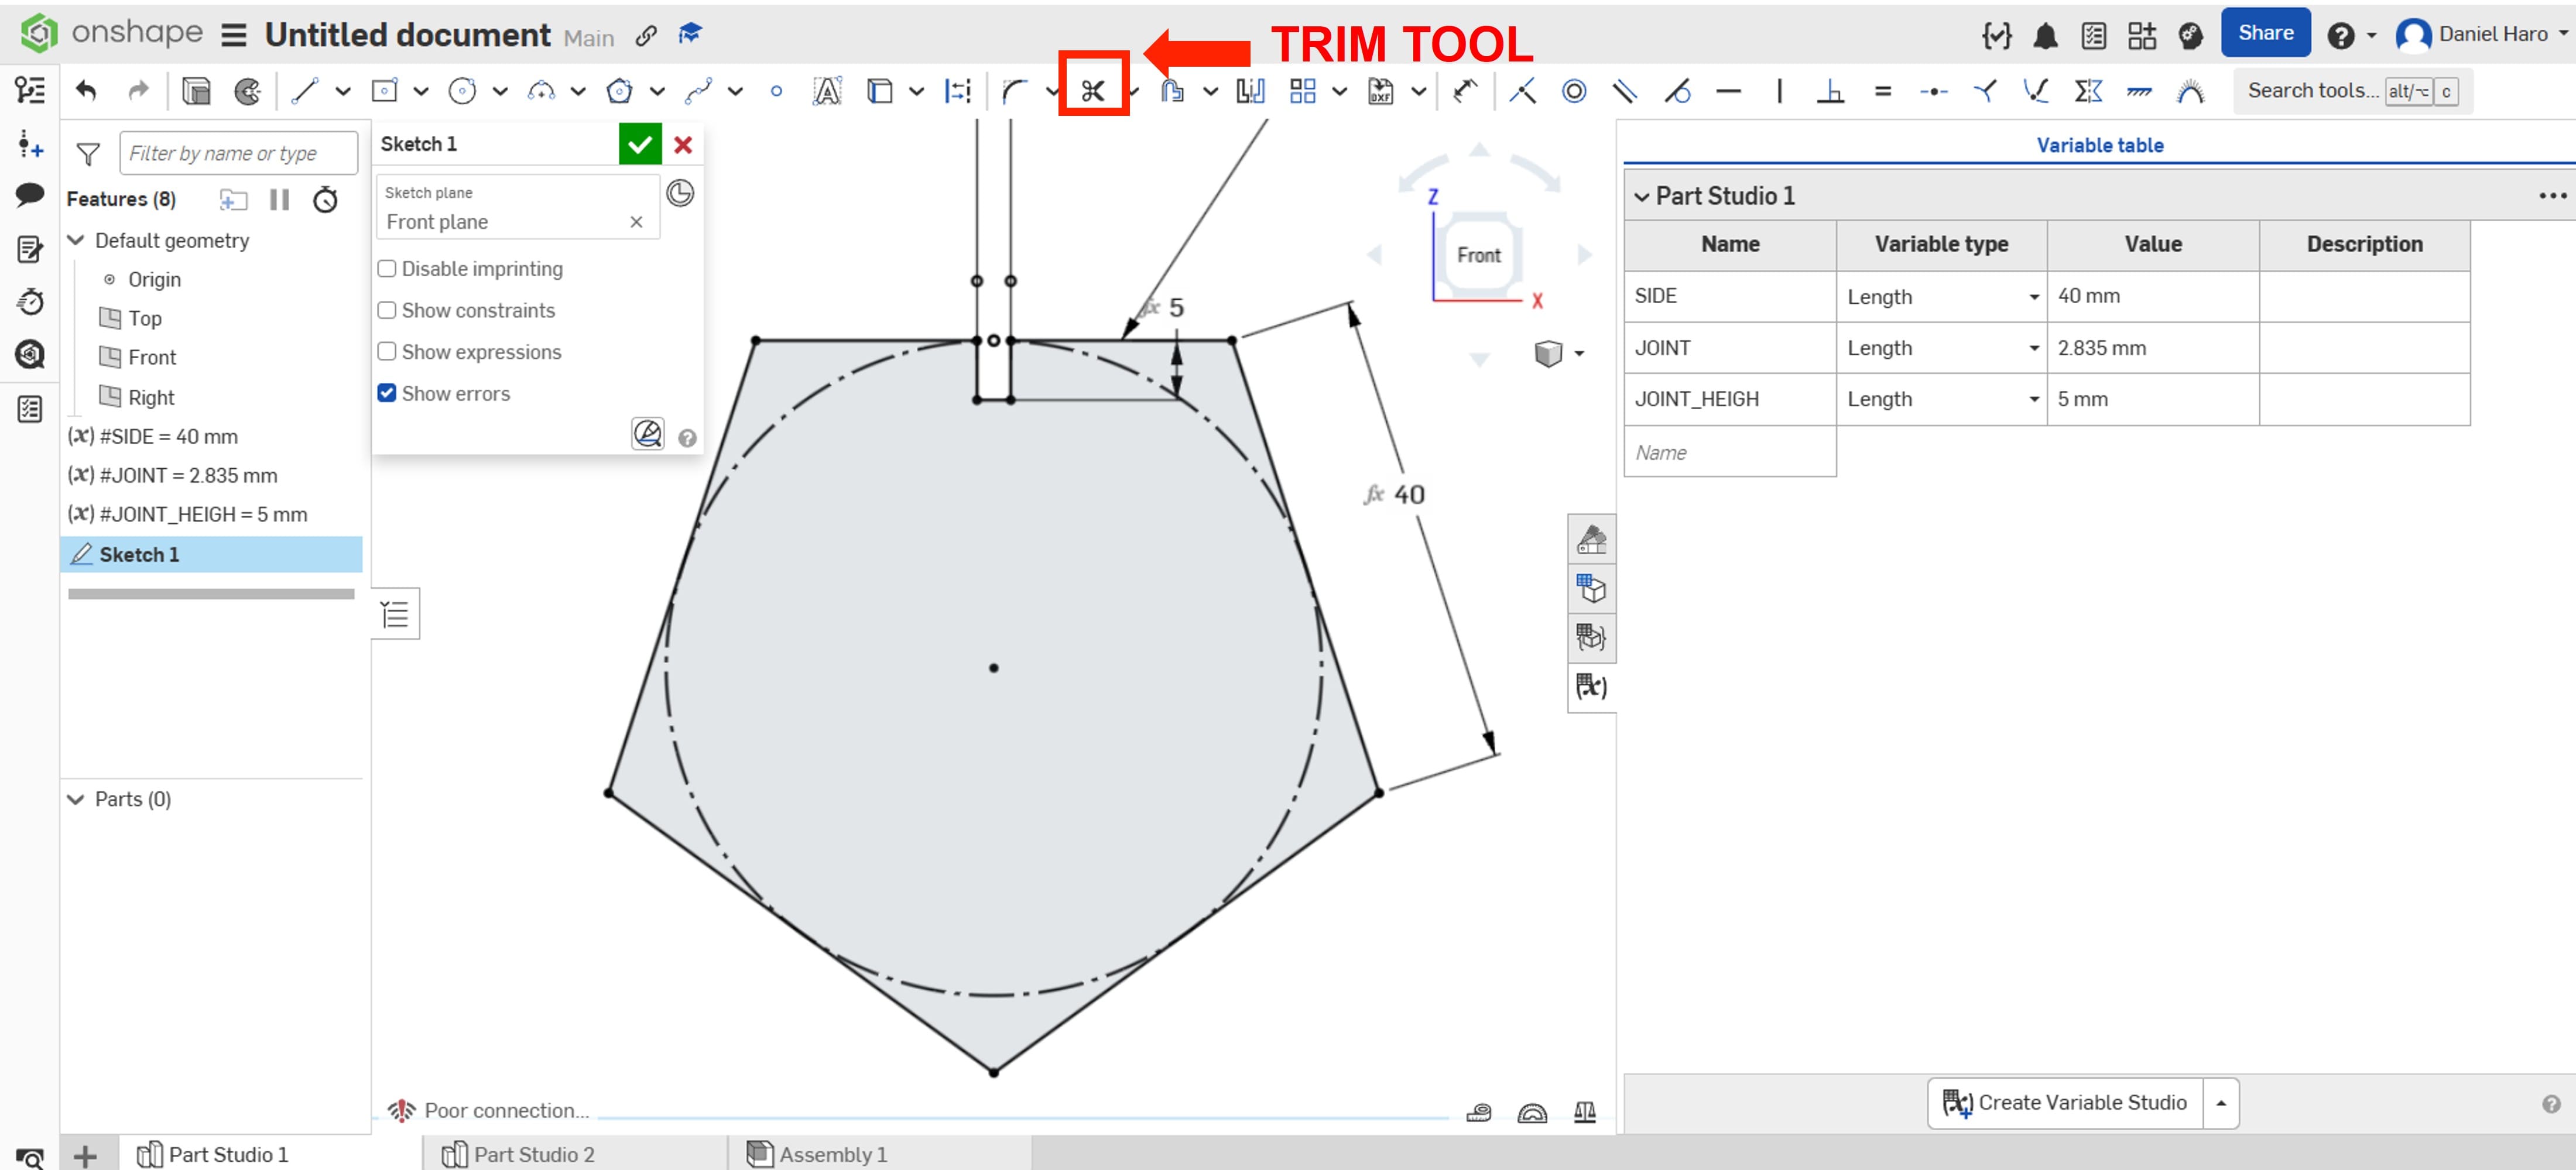Check Disable imprinting option
Screen dimensions: 2576x1170
pos(387,268)
